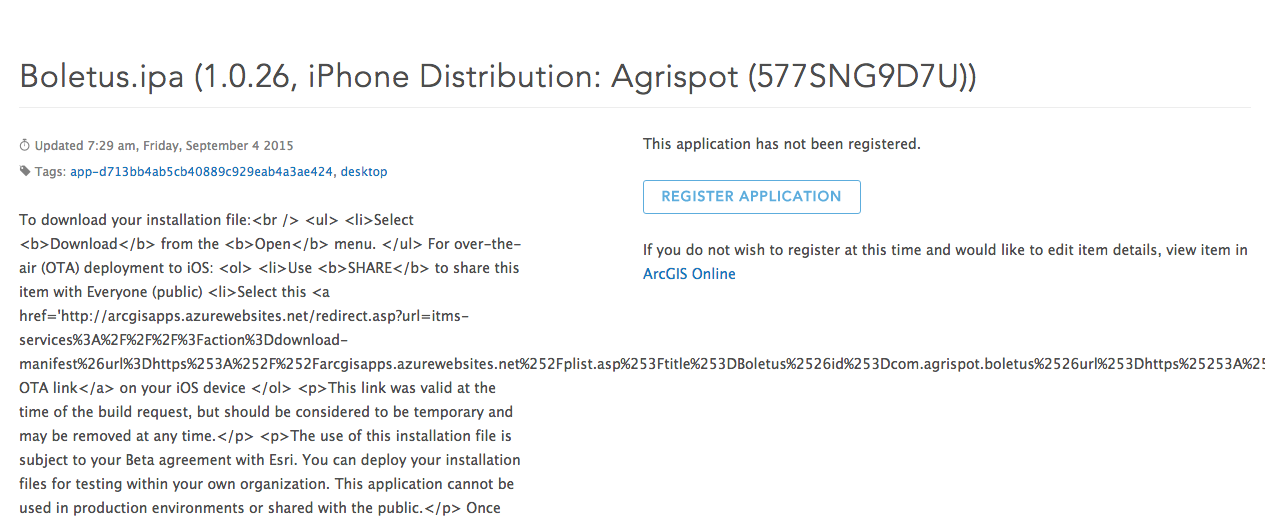Click the 'may be removed at any time' line

pos(265,436)
